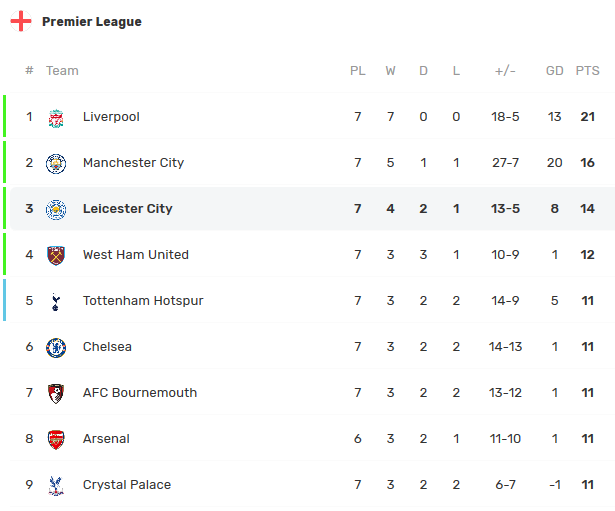Open the Premier League title link
615x511 pixels.
(92, 22)
